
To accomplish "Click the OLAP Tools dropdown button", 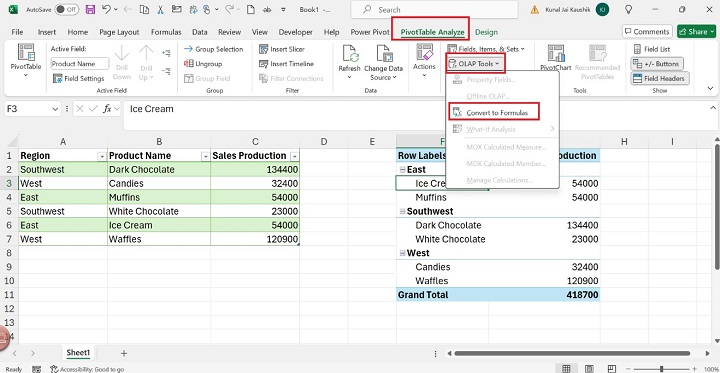I will point(475,63).
